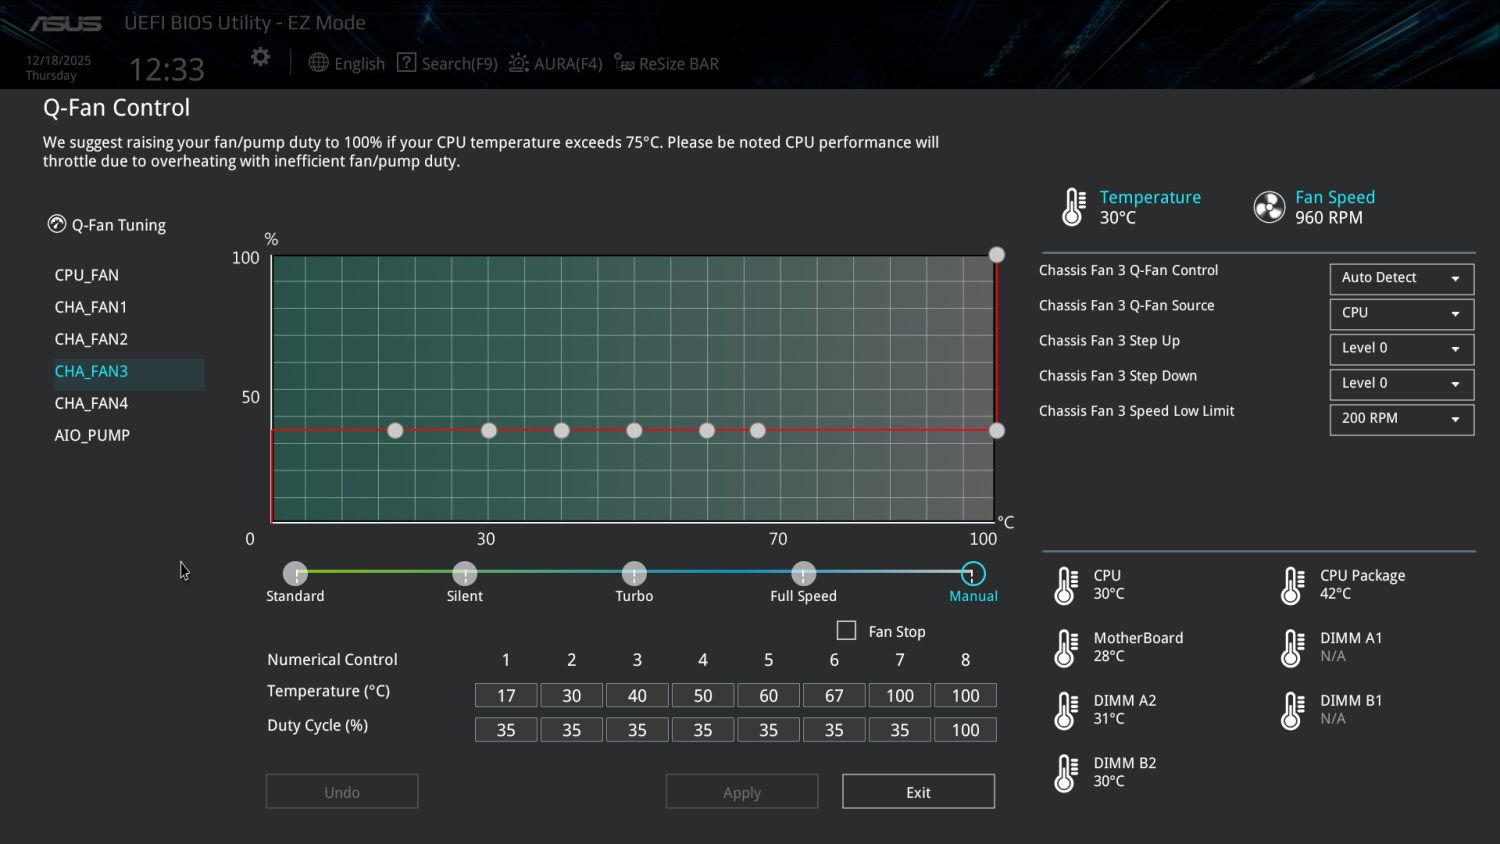1500x844 pixels.
Task: Click the fan curve point at 40°C
Action: point(562,431)
